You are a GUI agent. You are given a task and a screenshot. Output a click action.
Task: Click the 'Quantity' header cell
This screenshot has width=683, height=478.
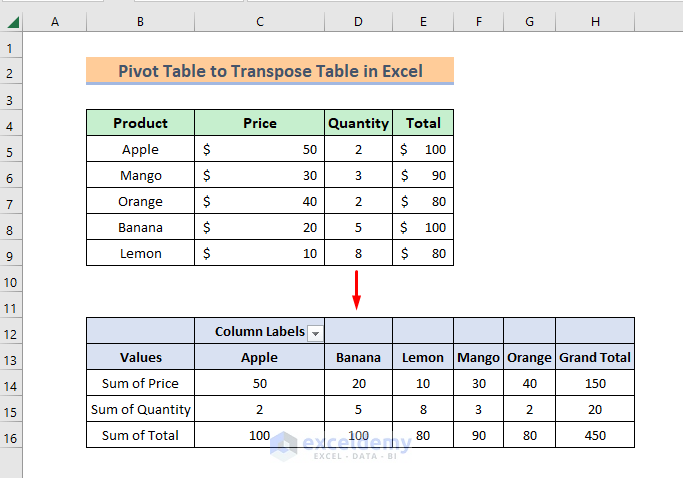(x=358, y=123)
